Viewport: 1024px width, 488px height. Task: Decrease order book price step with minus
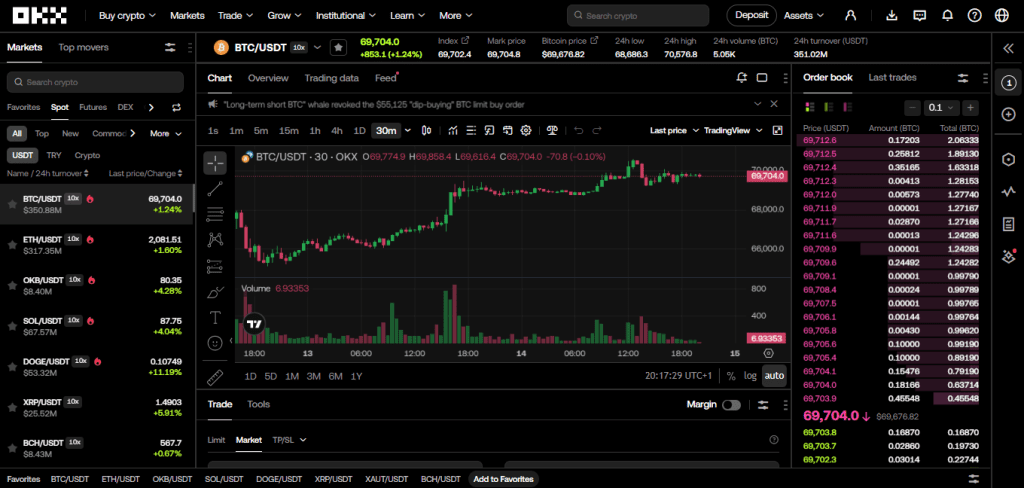(x=912, y=107)
